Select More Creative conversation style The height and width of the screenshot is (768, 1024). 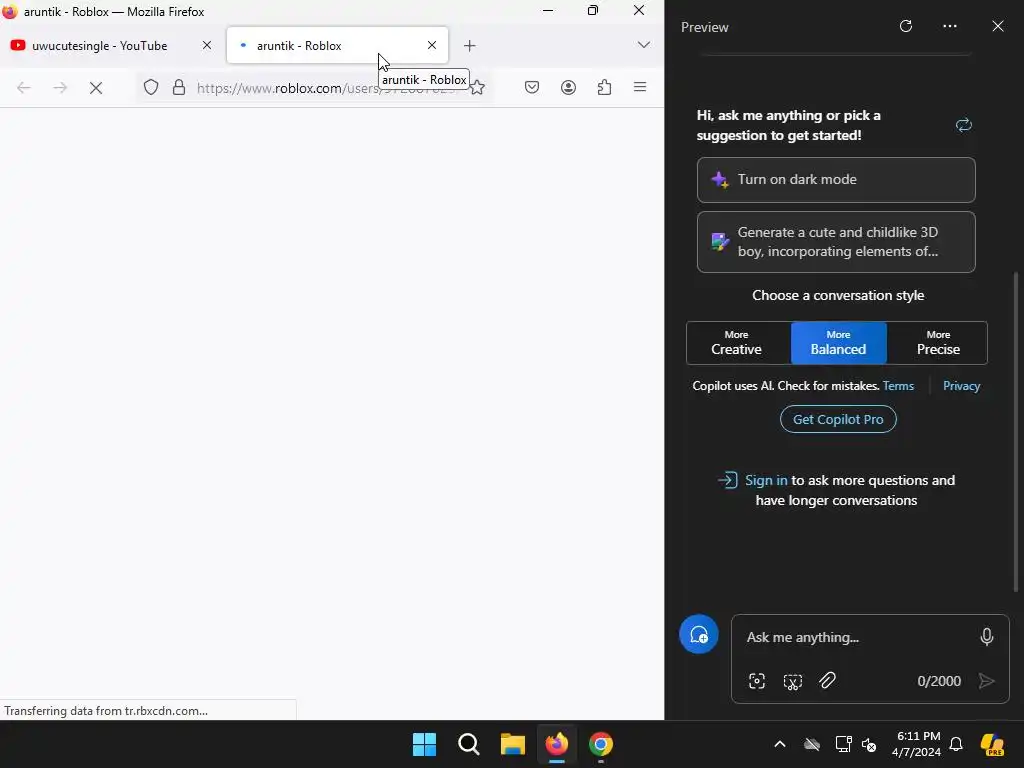point(737,343)
